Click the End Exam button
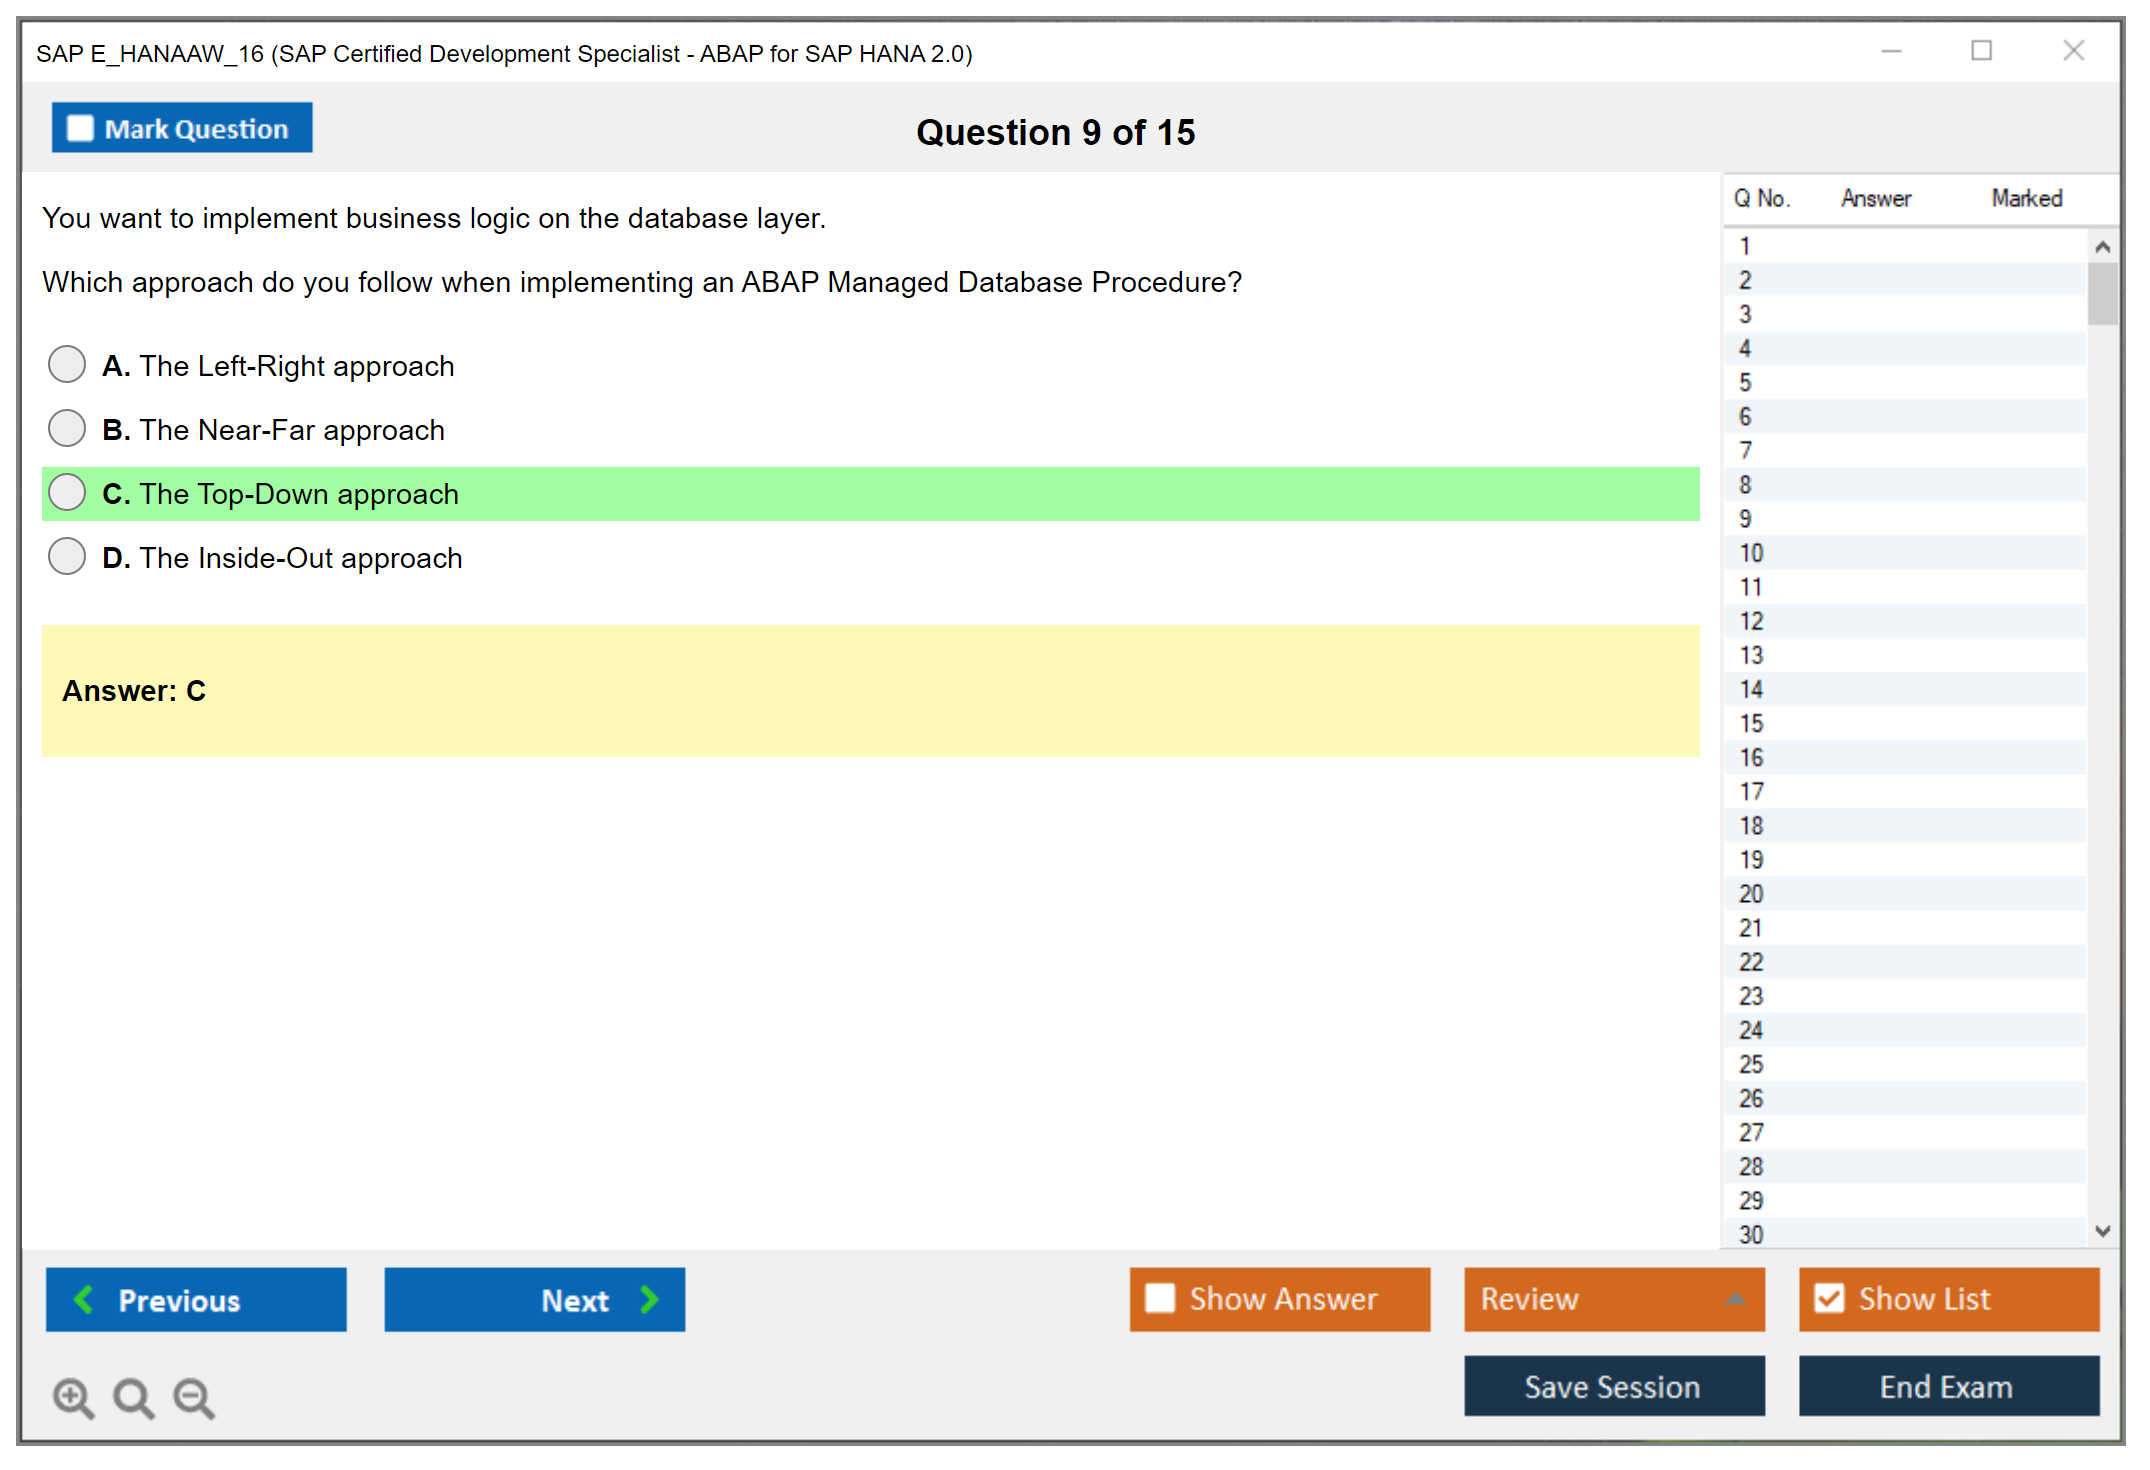2150x1470 pixels. [1947, 1386]
